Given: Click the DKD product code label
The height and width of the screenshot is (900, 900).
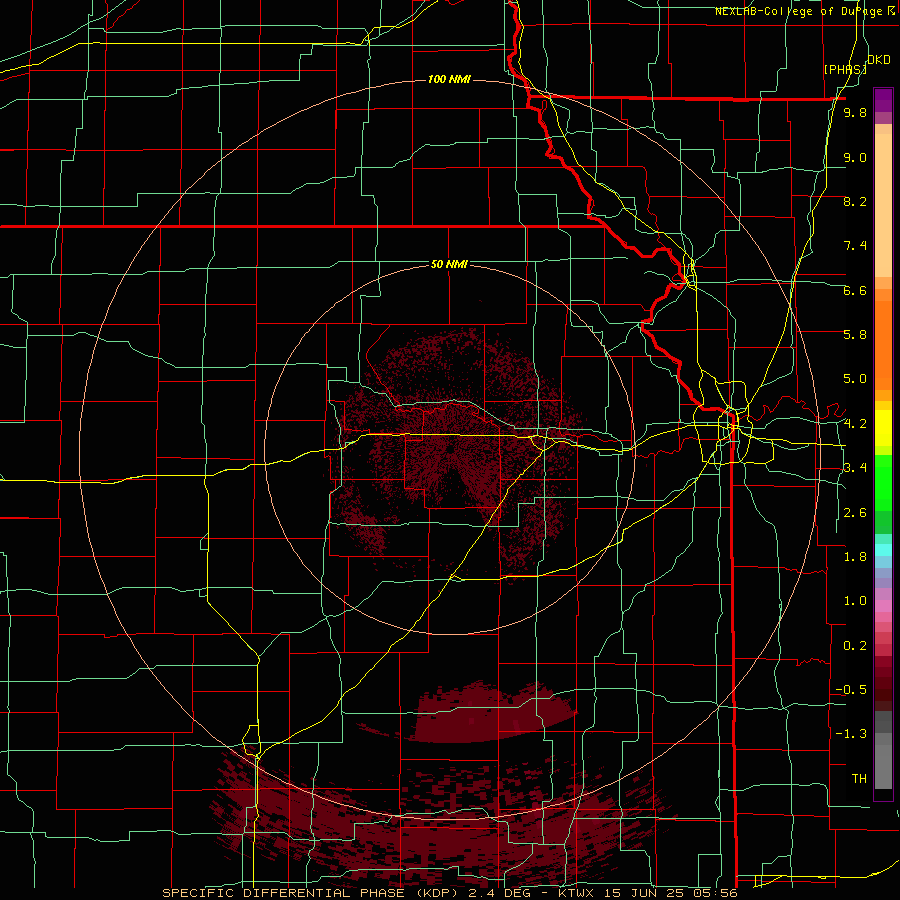Looking at the screenshot, I should [879, 60].
